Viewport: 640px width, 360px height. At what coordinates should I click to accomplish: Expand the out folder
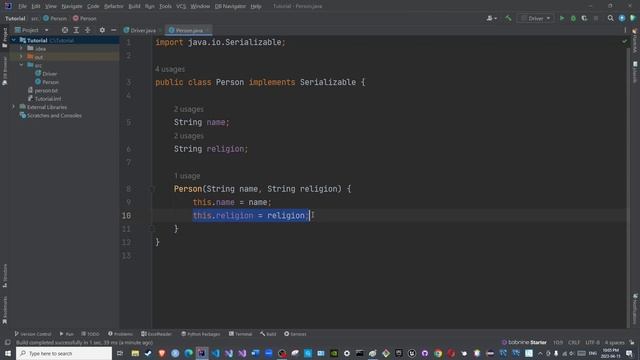click(21, 57)
